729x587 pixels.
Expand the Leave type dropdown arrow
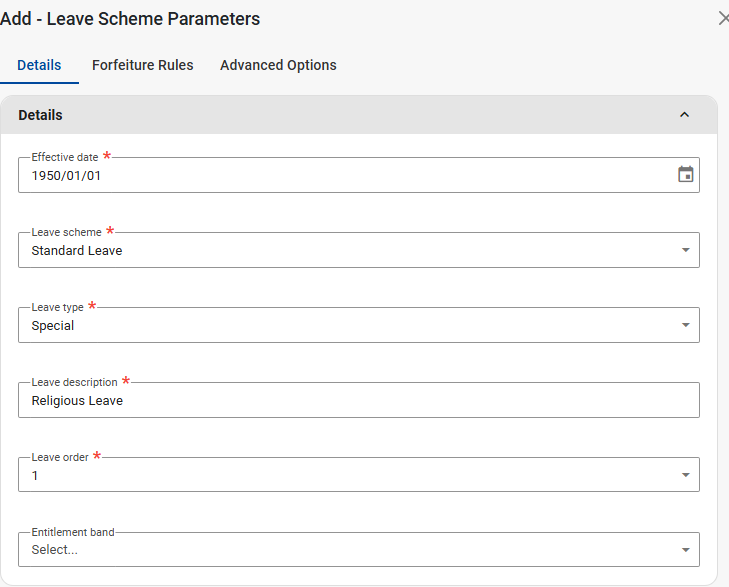[685, 325]
